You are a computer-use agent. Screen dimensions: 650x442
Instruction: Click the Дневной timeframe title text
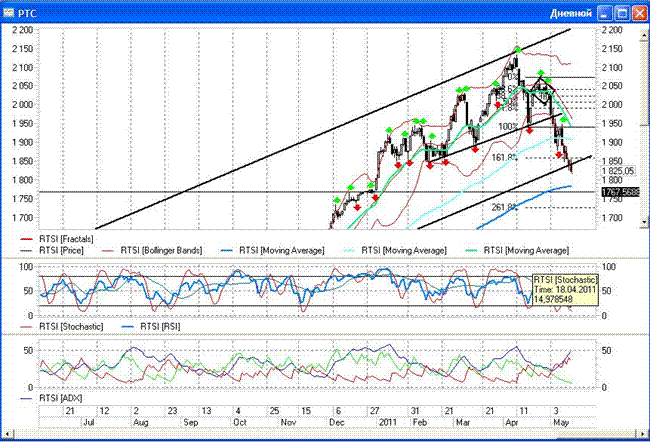pos(571,13)
